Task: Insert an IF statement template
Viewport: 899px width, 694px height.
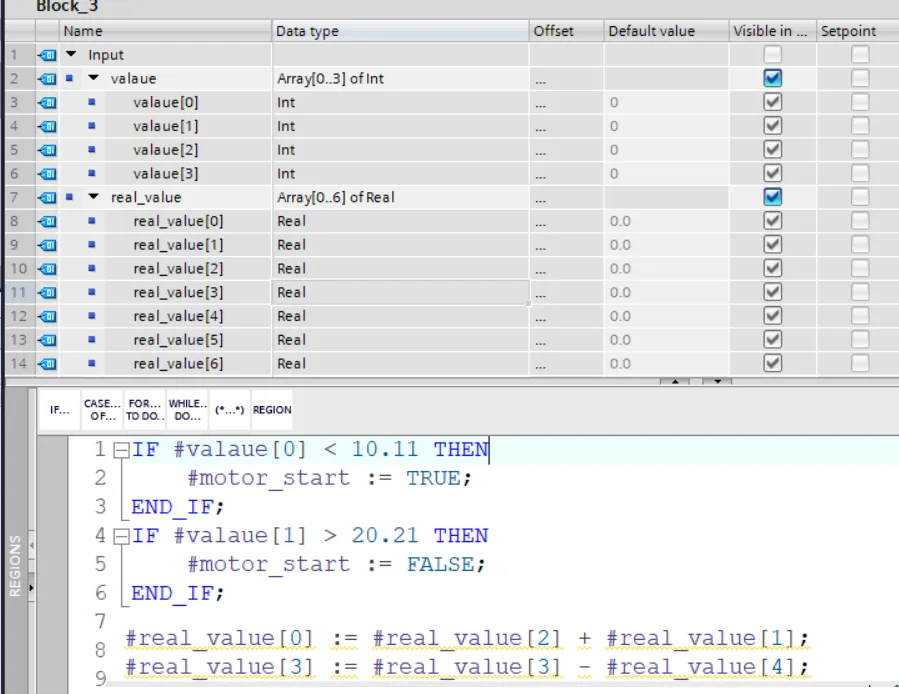Action: coord(60,410)
